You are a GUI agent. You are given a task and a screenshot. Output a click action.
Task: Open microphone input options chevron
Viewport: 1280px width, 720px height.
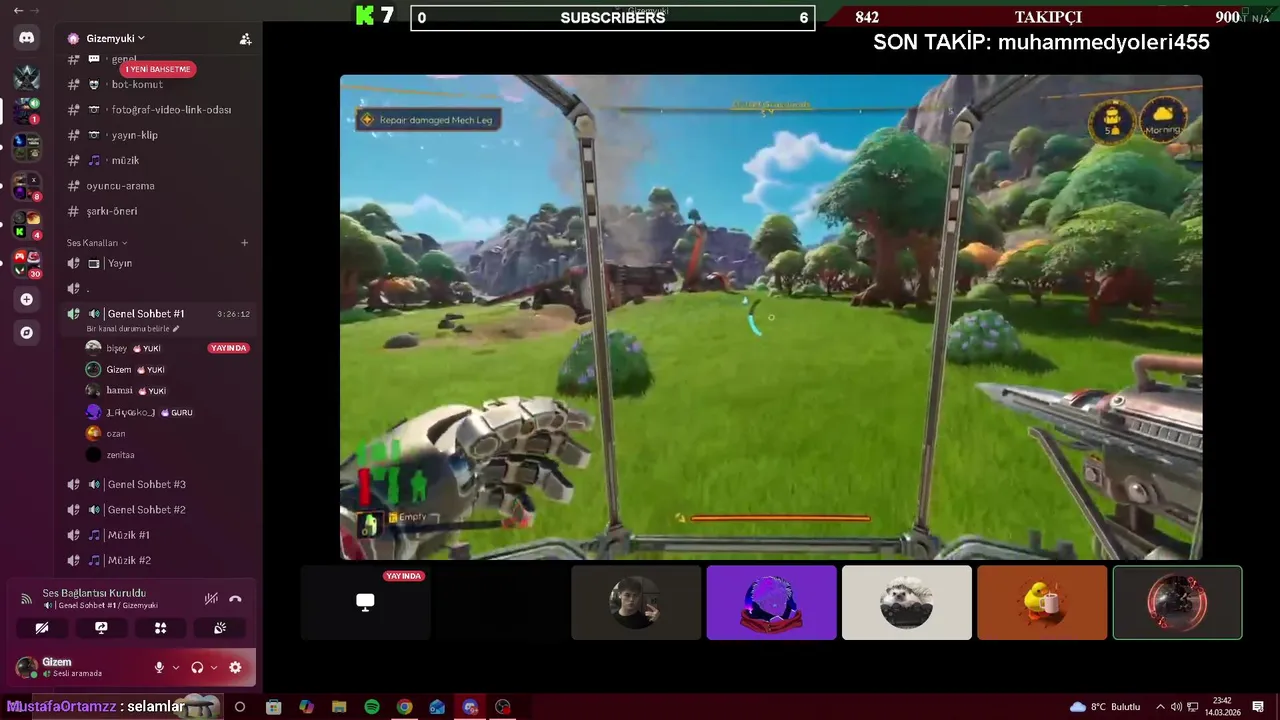(176, 668)
